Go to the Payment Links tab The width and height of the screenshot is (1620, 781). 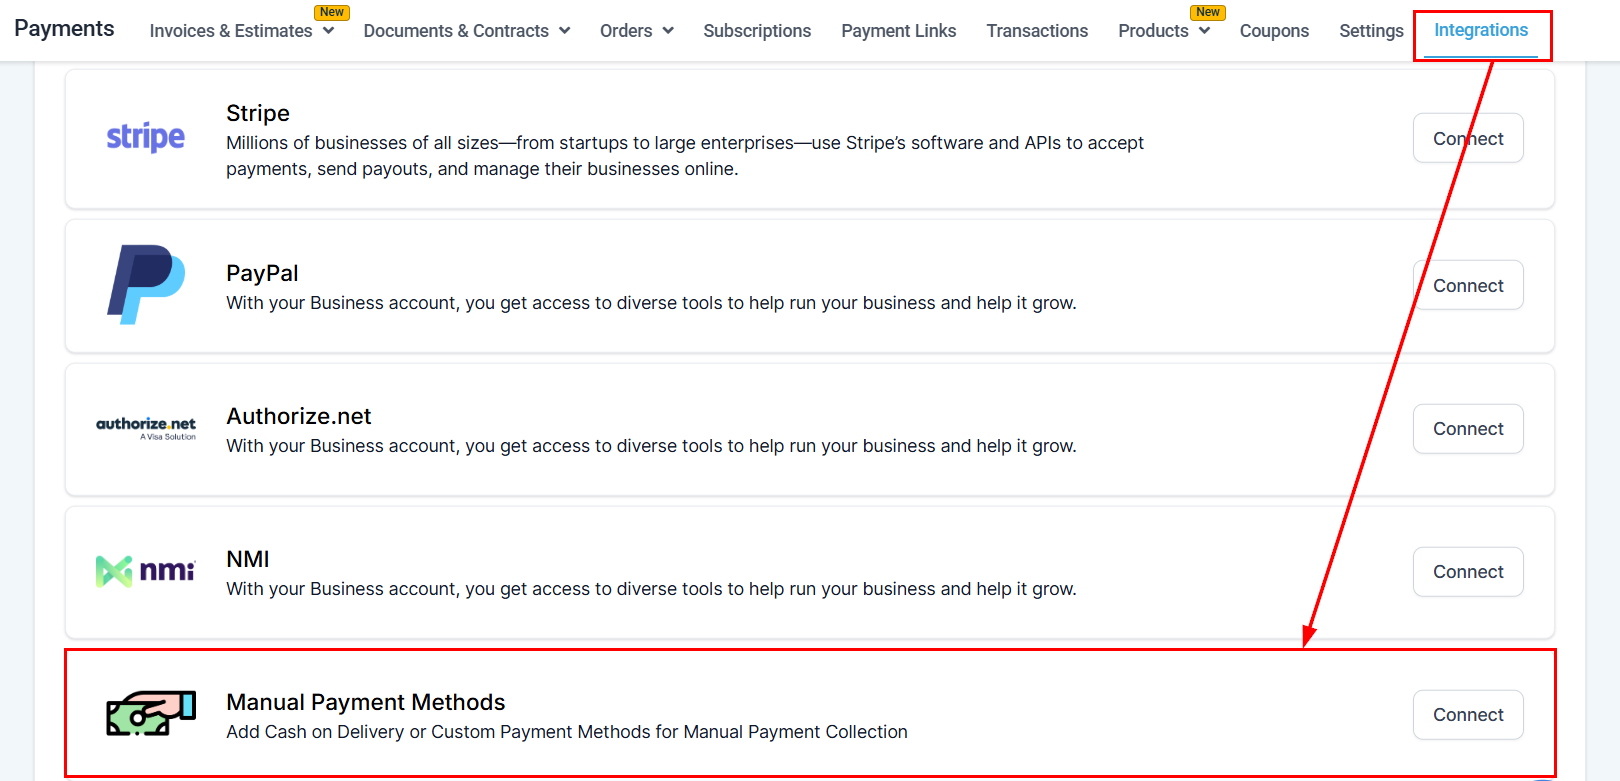[898, 31]
